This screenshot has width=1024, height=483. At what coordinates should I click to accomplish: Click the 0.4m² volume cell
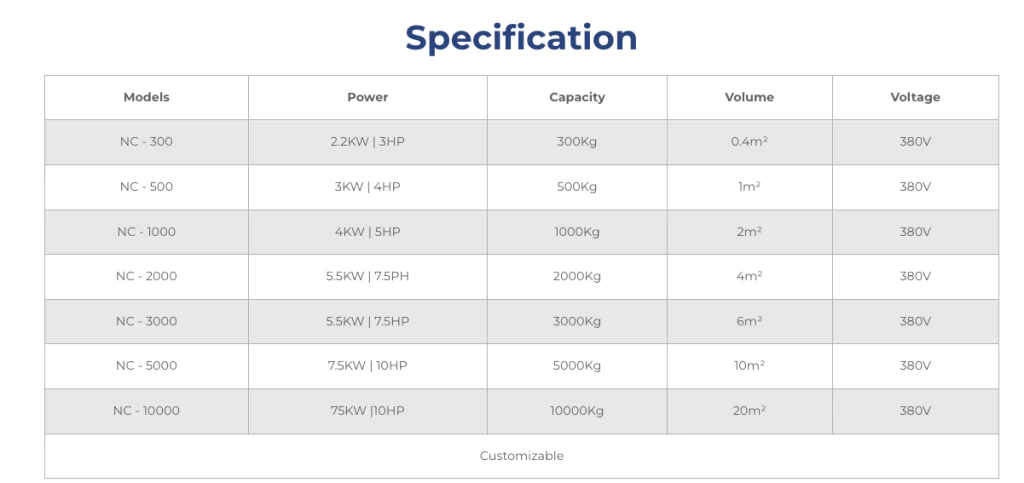[749, 142]
